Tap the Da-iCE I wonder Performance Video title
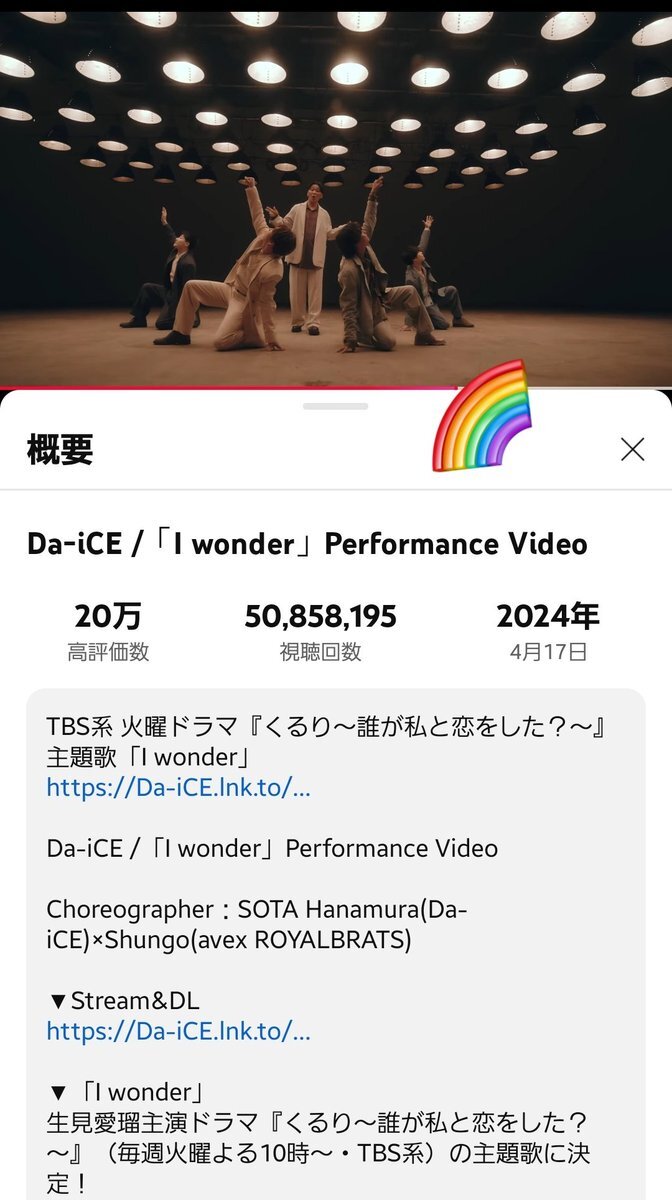Screen dimensions: 672x1200 307,544
